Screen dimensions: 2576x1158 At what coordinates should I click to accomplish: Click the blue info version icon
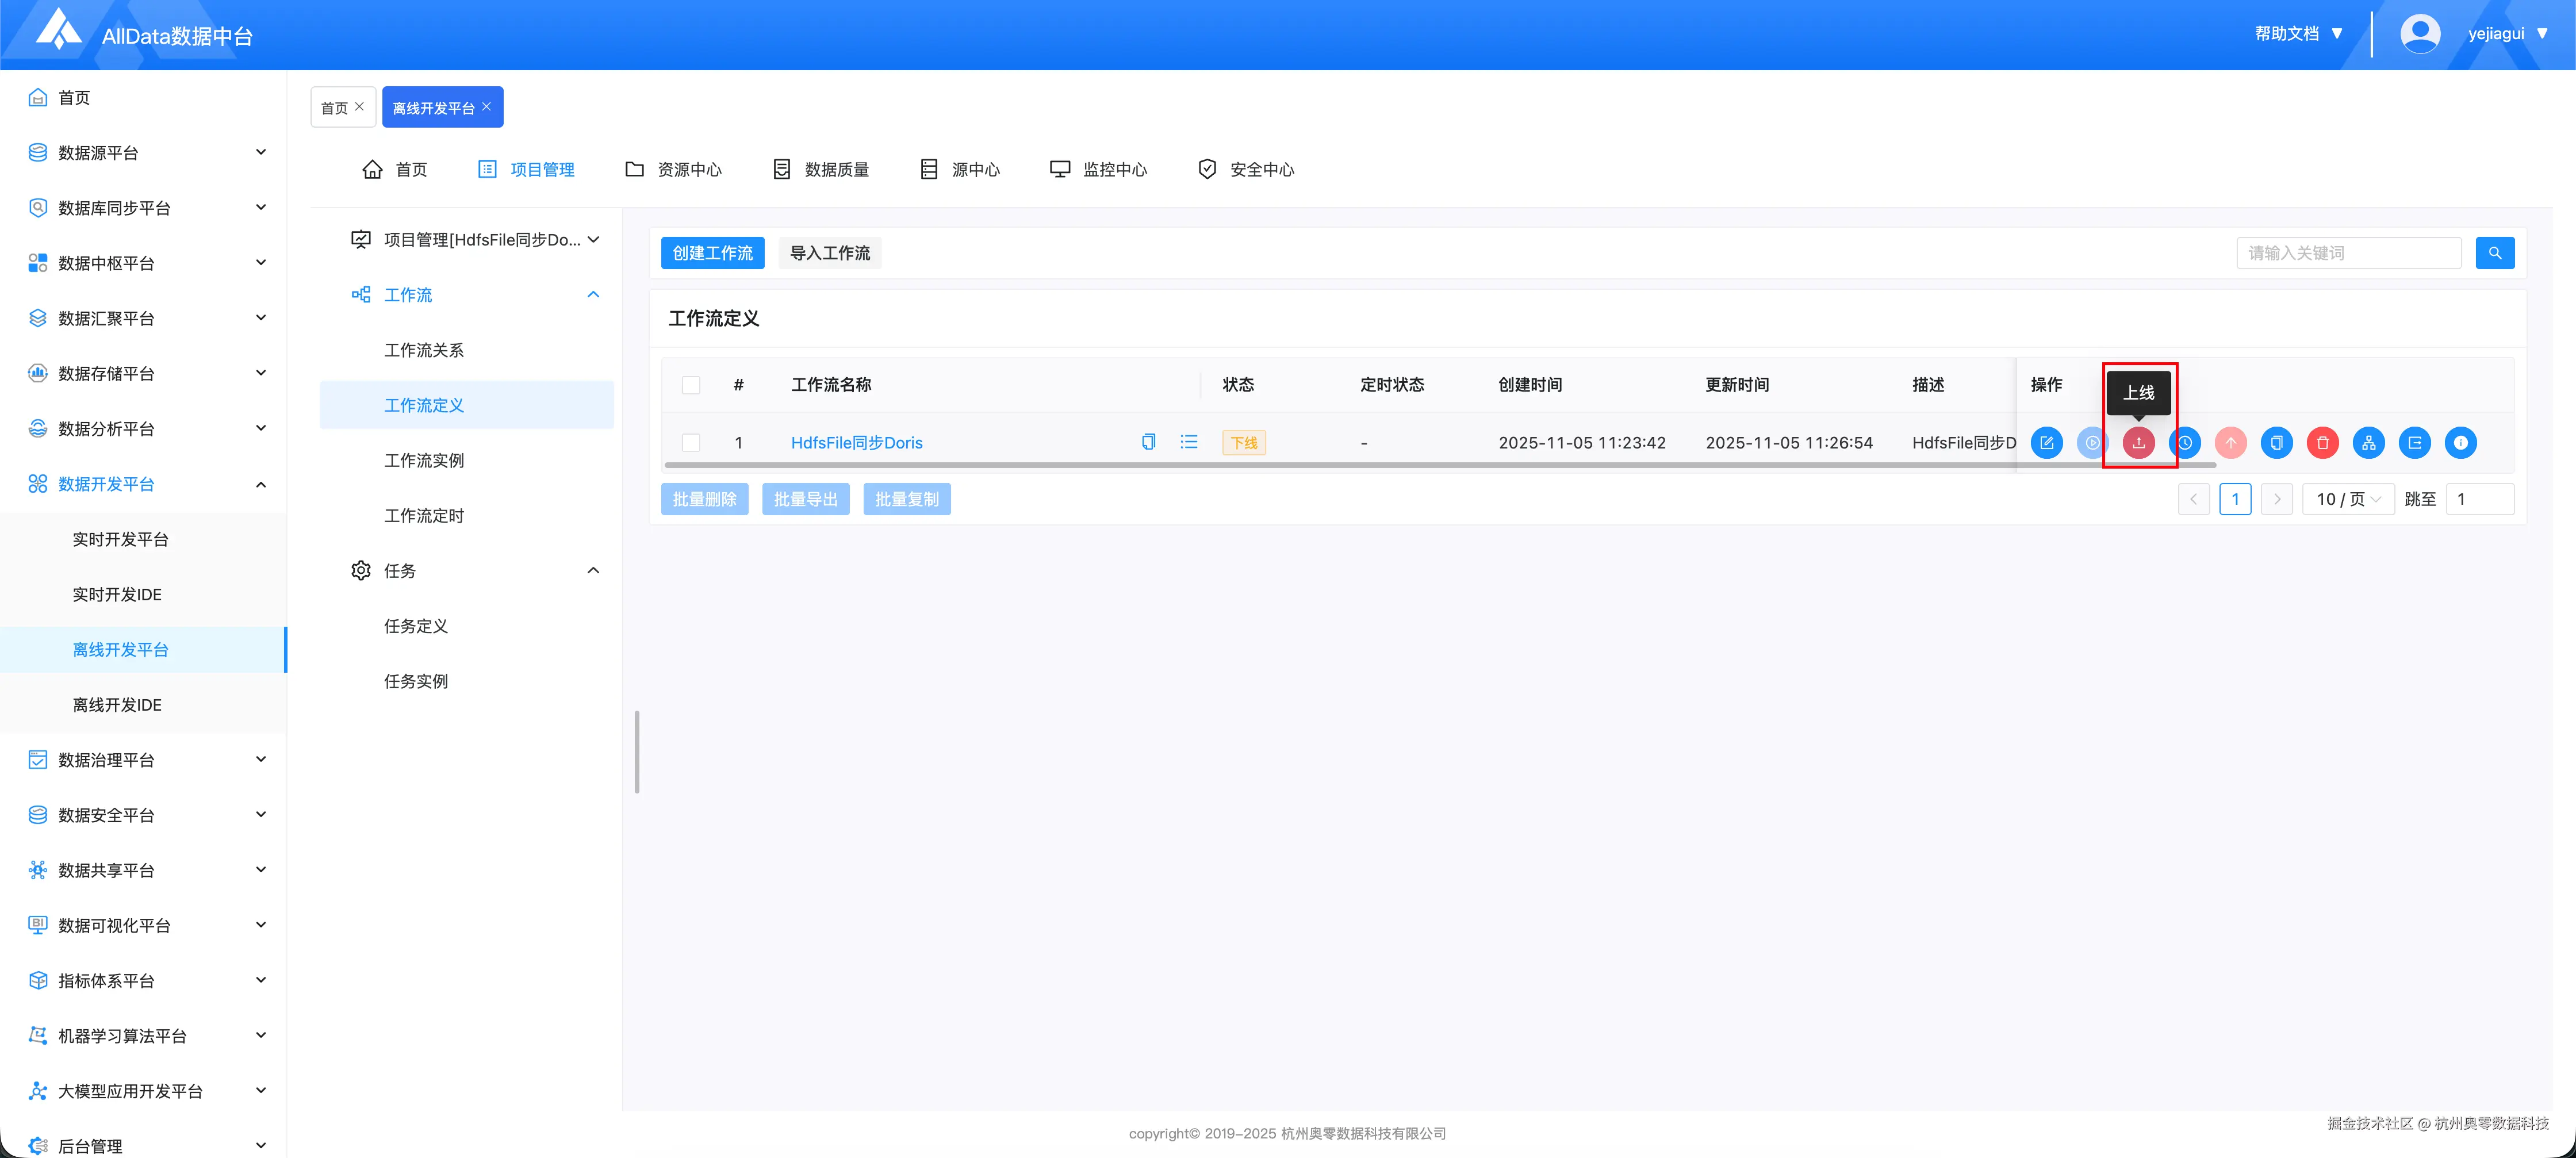pos(2460,443)
